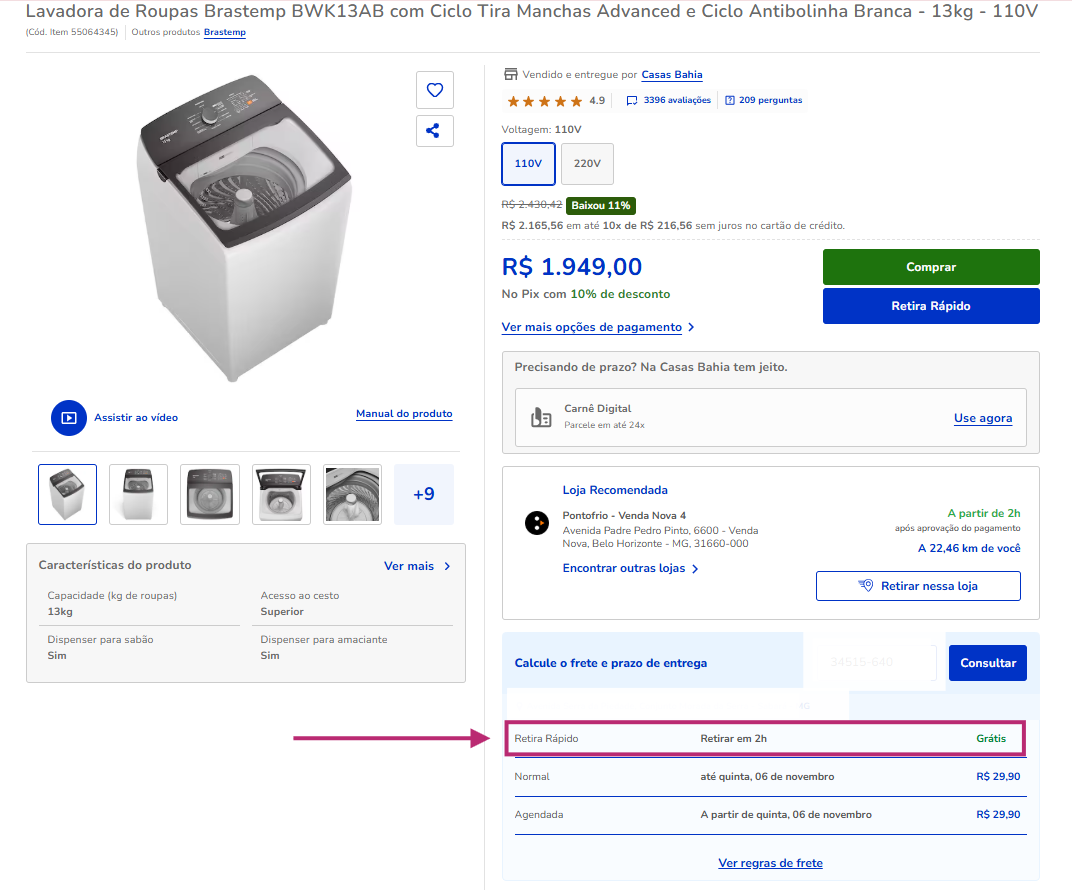
Task: Click the five-star rating icons
Action: pyautogui.click(x=545, y=101)
